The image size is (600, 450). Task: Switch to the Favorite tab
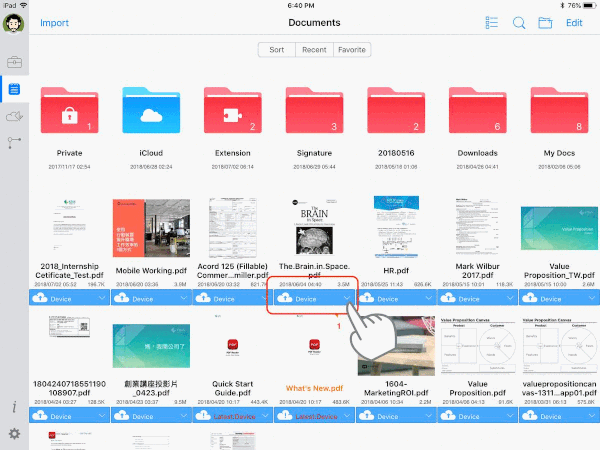click(x=351, y=49)
